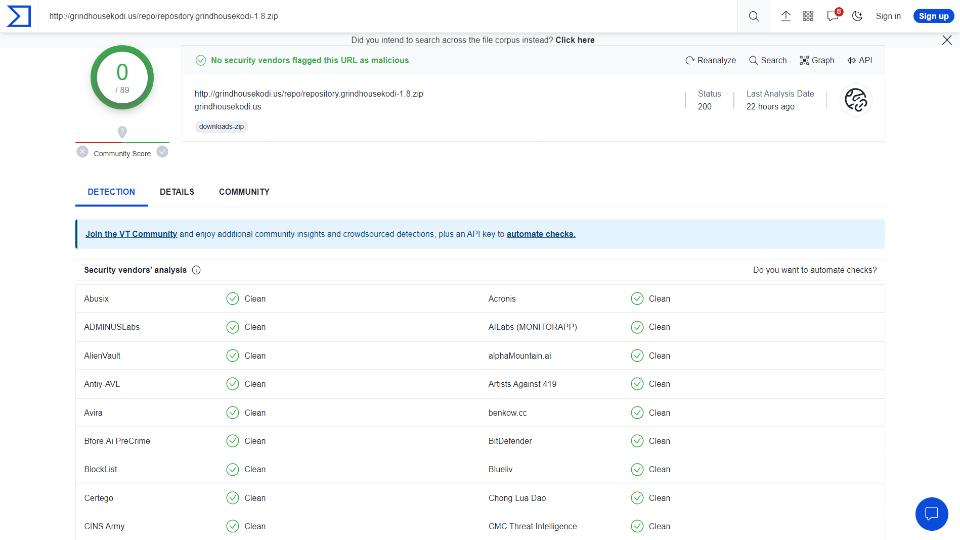Click the 'Acronis' vendor name

pyautogui.click(x=502, y=299)
